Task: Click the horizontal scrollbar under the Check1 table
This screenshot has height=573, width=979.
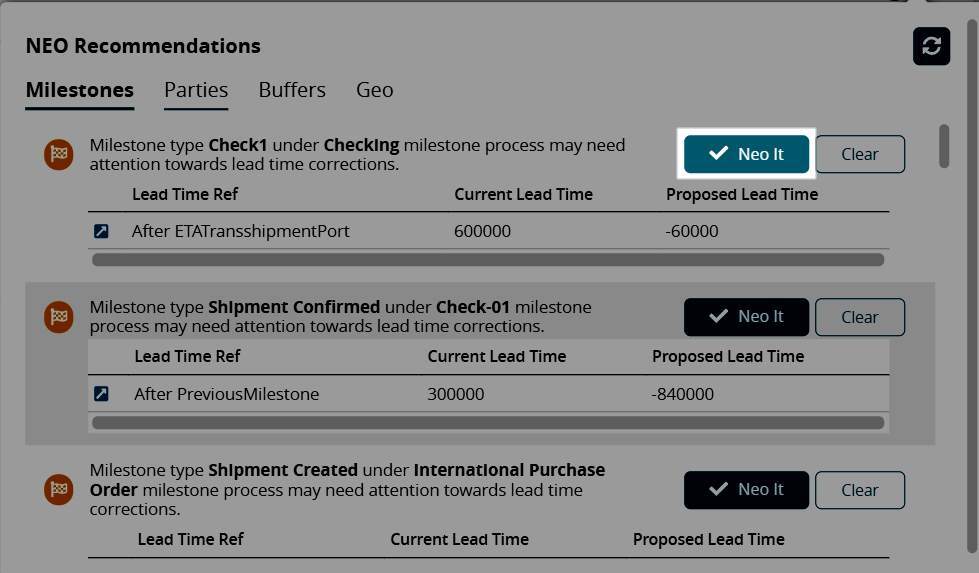Action: coord(488,260)
